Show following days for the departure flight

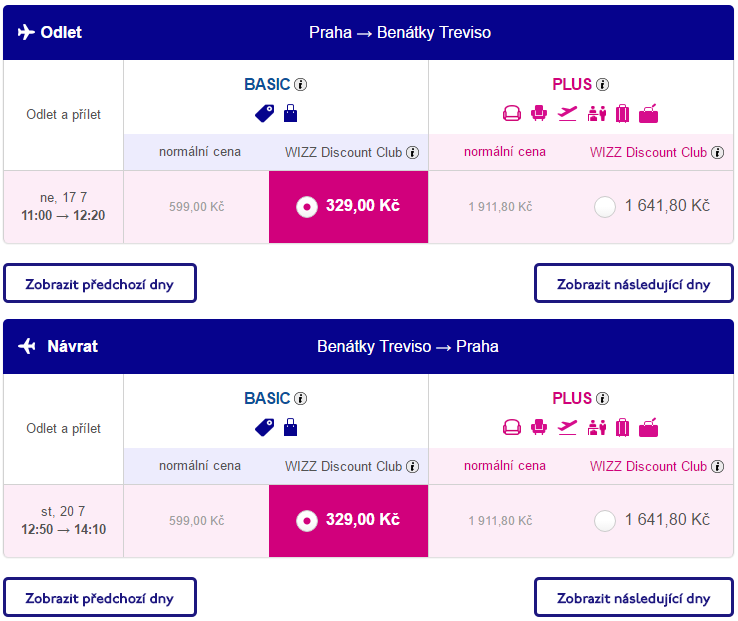[x=634, y=283]
